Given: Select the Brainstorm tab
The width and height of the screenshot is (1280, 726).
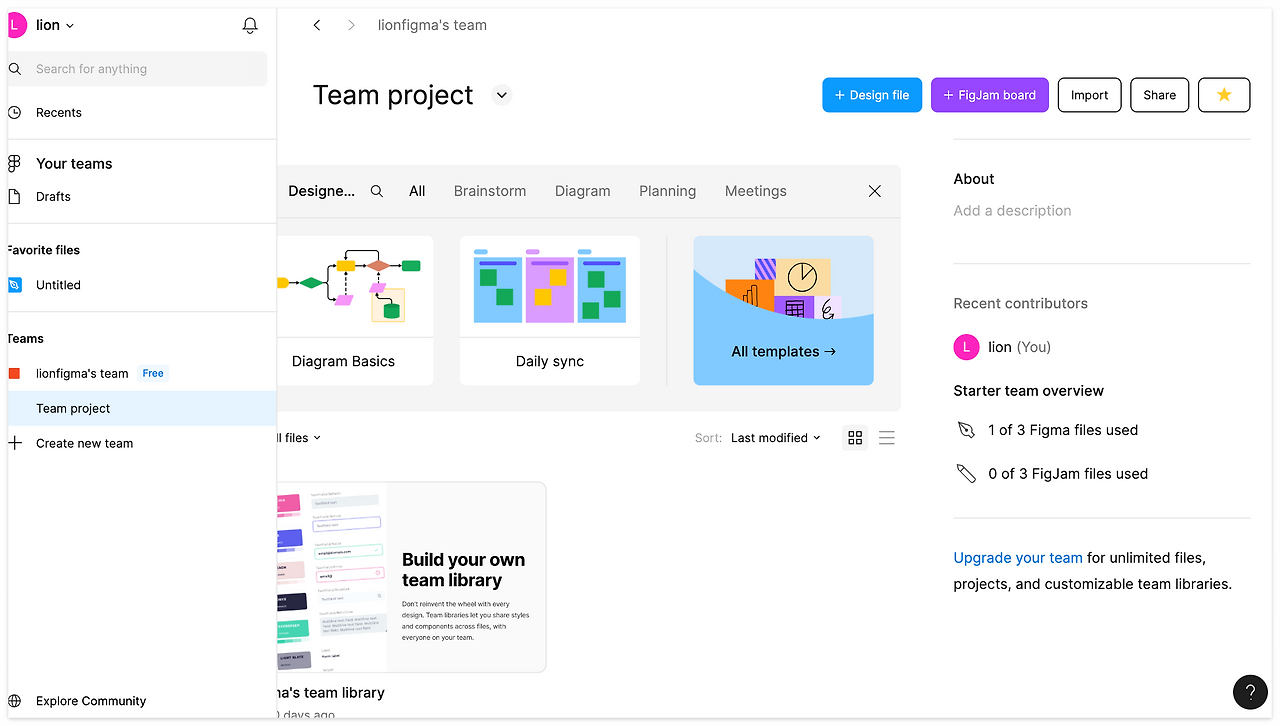Looking at the screenshot, I should (490, 191).
